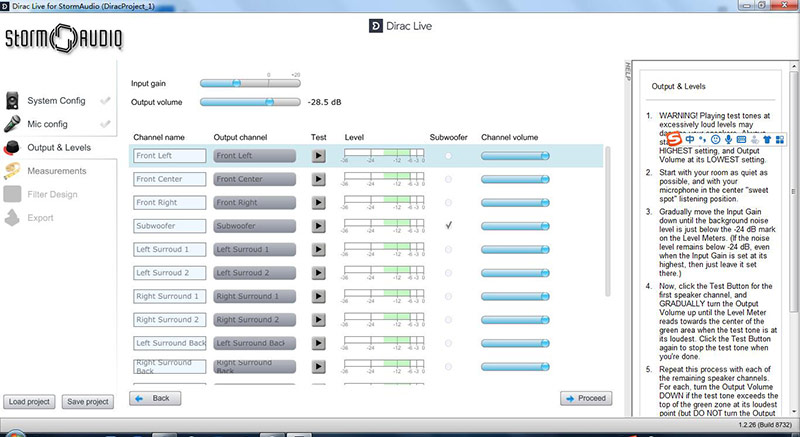Viewport: 800px width, 437px height.
Task: Open Left Surround Back output channel dropdown
Action: click(x=255, y=343)
